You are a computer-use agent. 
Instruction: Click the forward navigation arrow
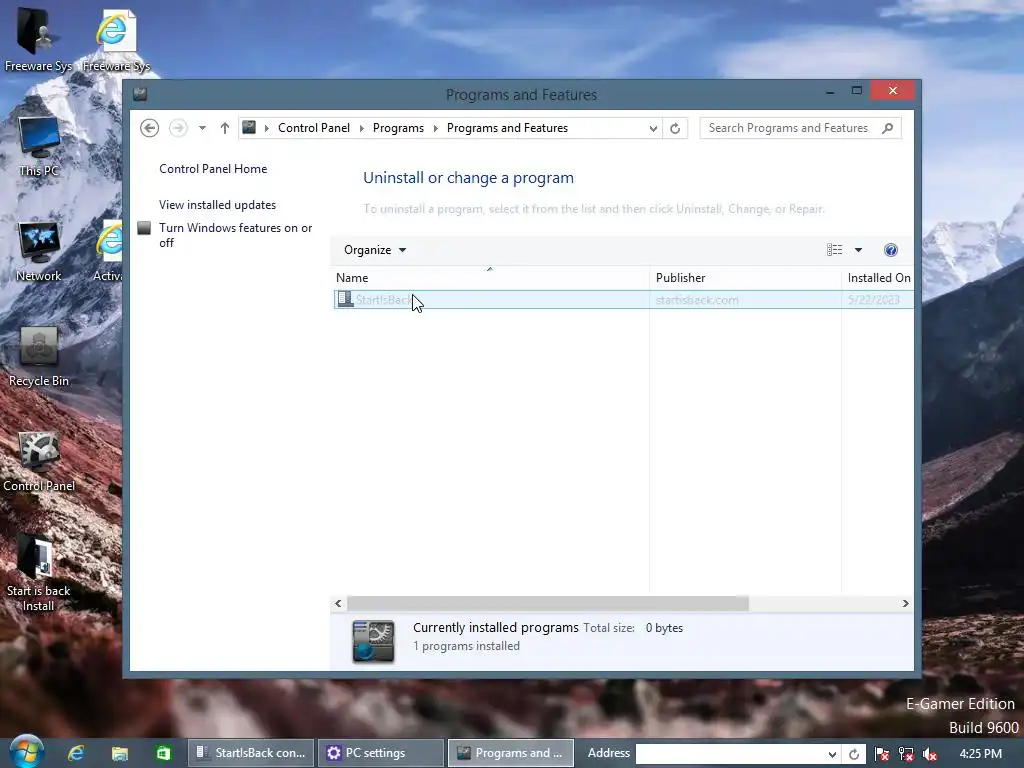[178, 128]
